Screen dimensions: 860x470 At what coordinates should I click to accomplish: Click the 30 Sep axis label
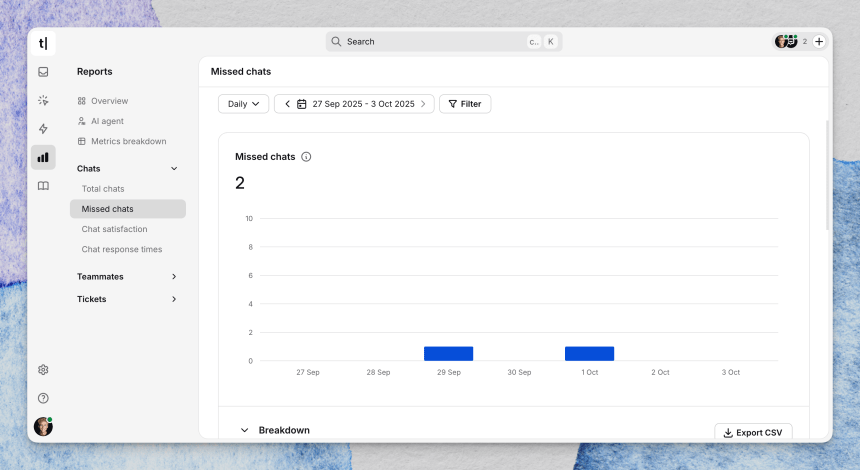coord(519,372)
